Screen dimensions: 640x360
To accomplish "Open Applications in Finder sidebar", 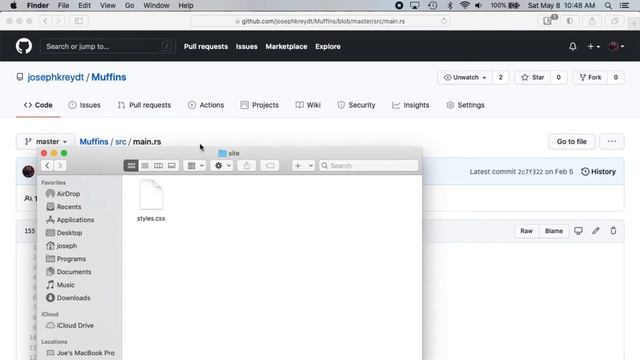I will click(x=70, y=220).
